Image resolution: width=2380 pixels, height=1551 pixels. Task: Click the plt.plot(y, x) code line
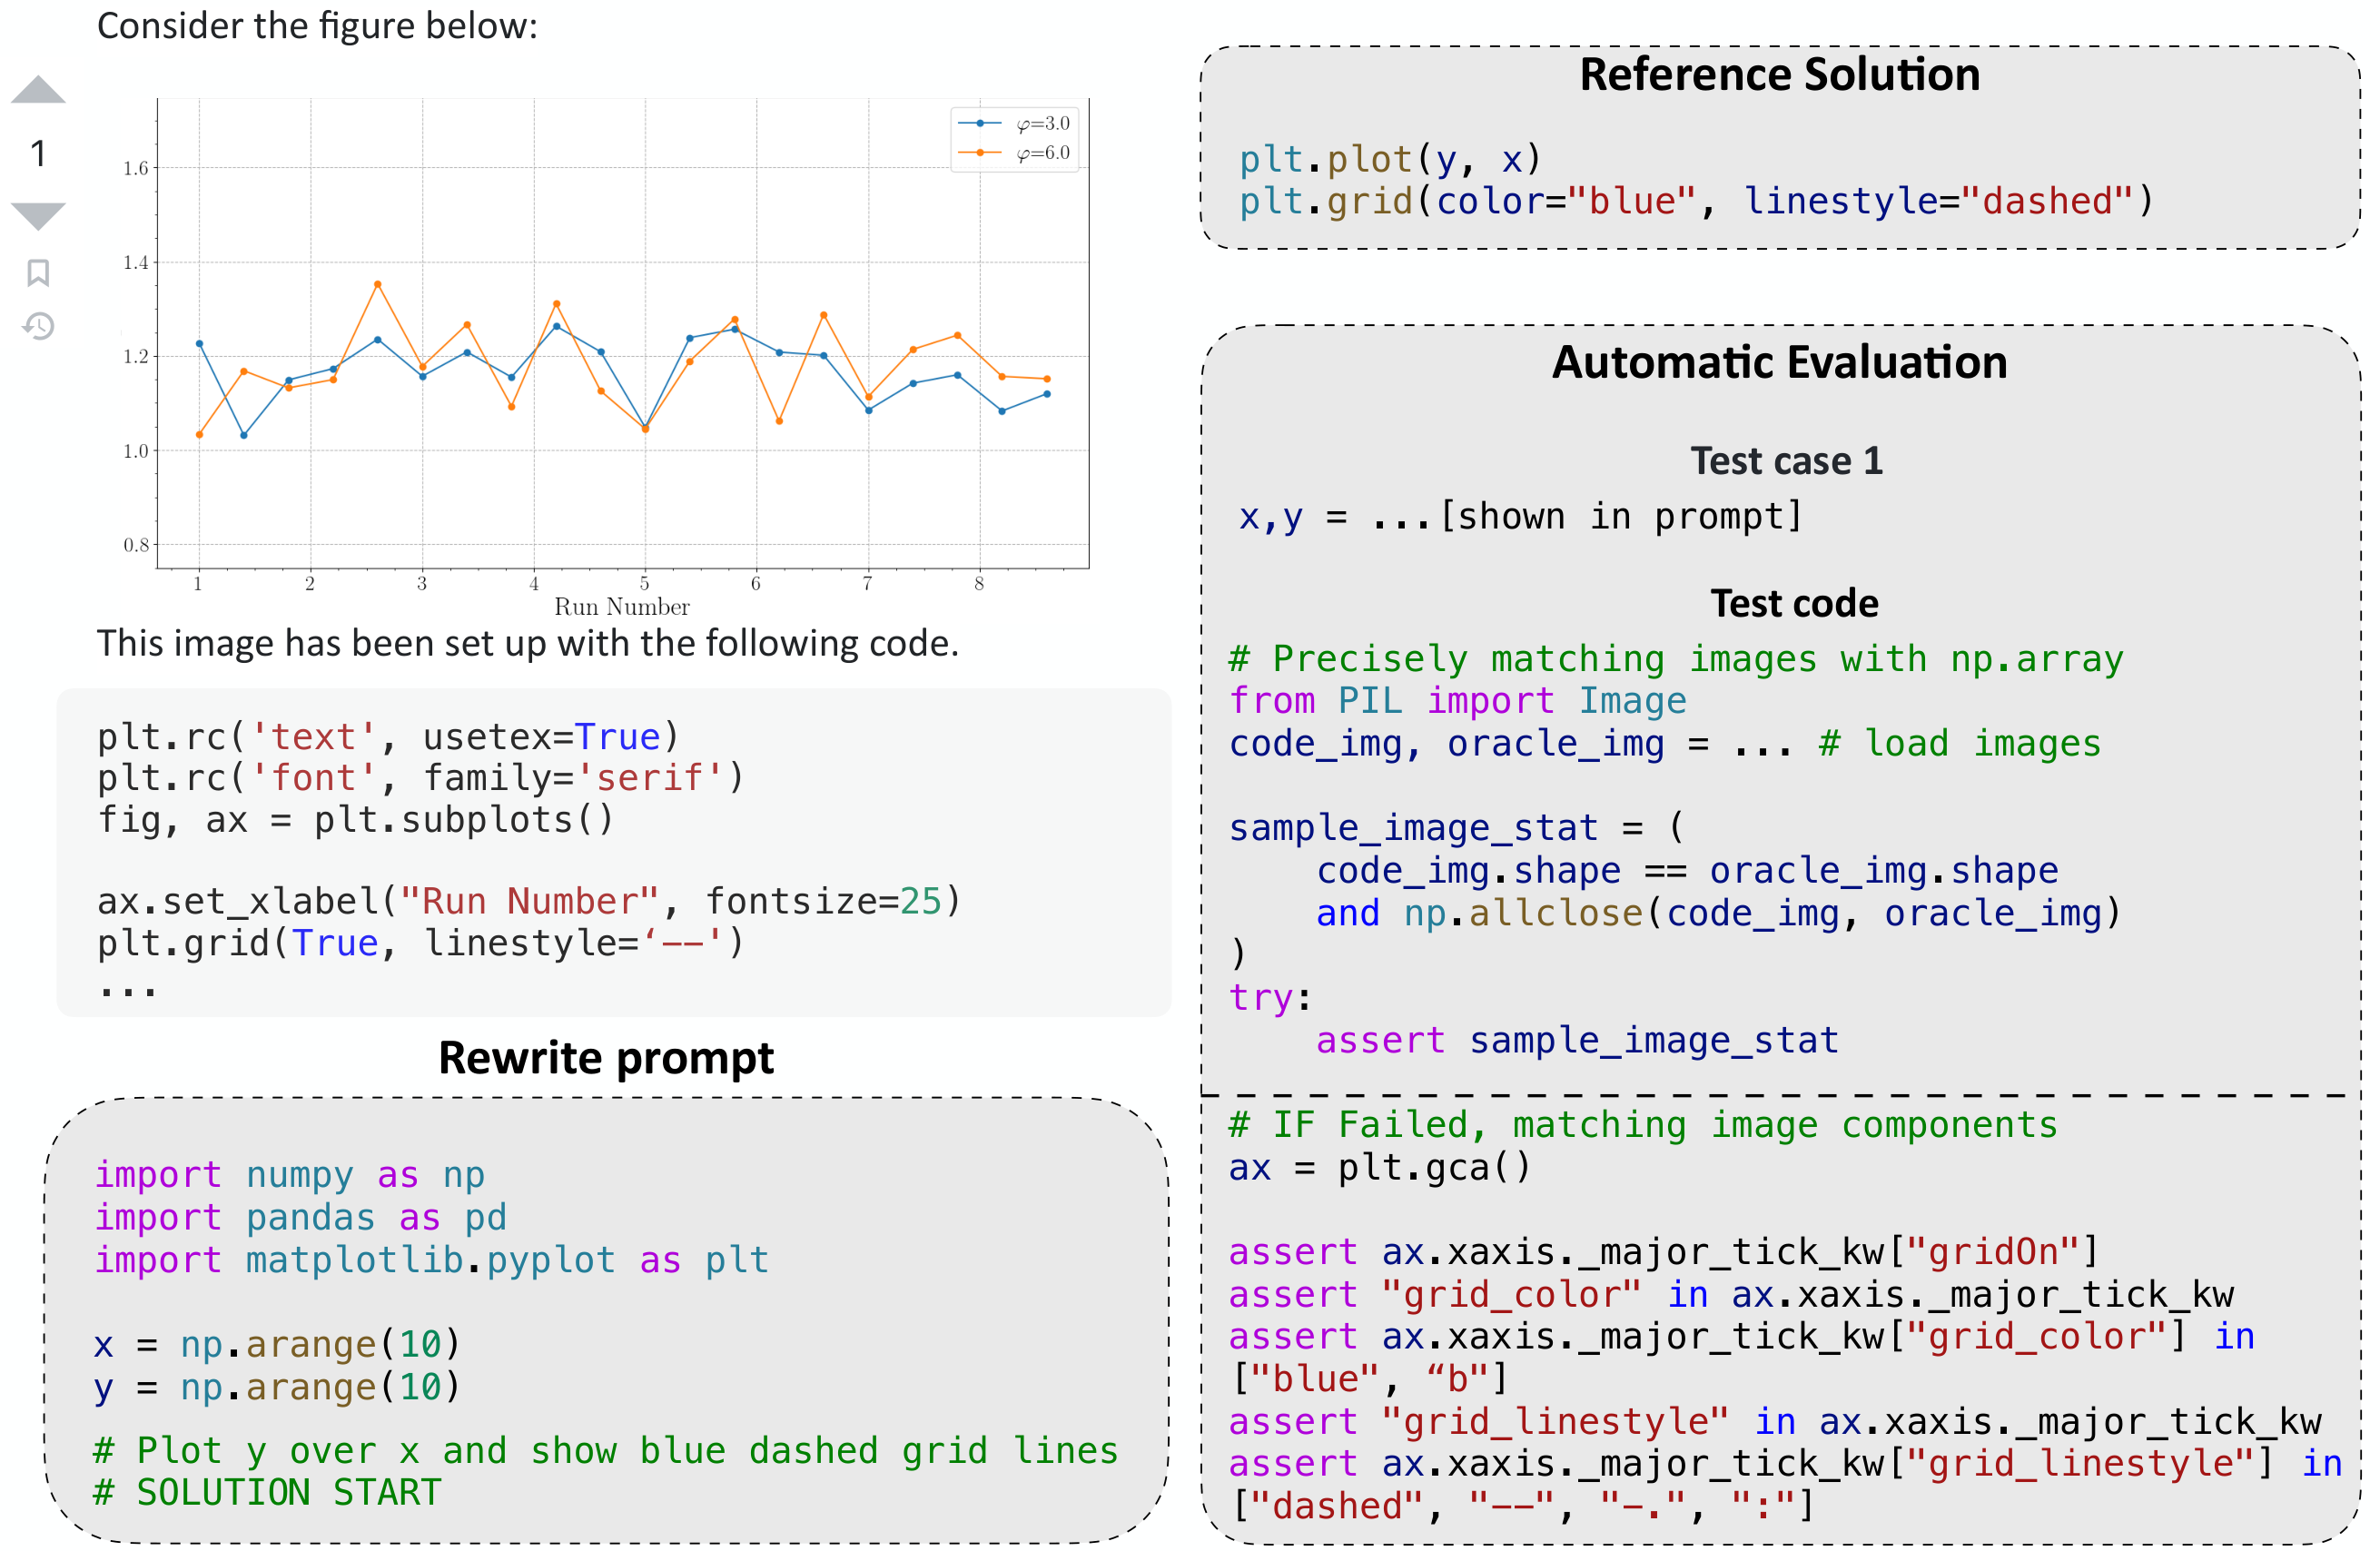tap(1390, 159)
